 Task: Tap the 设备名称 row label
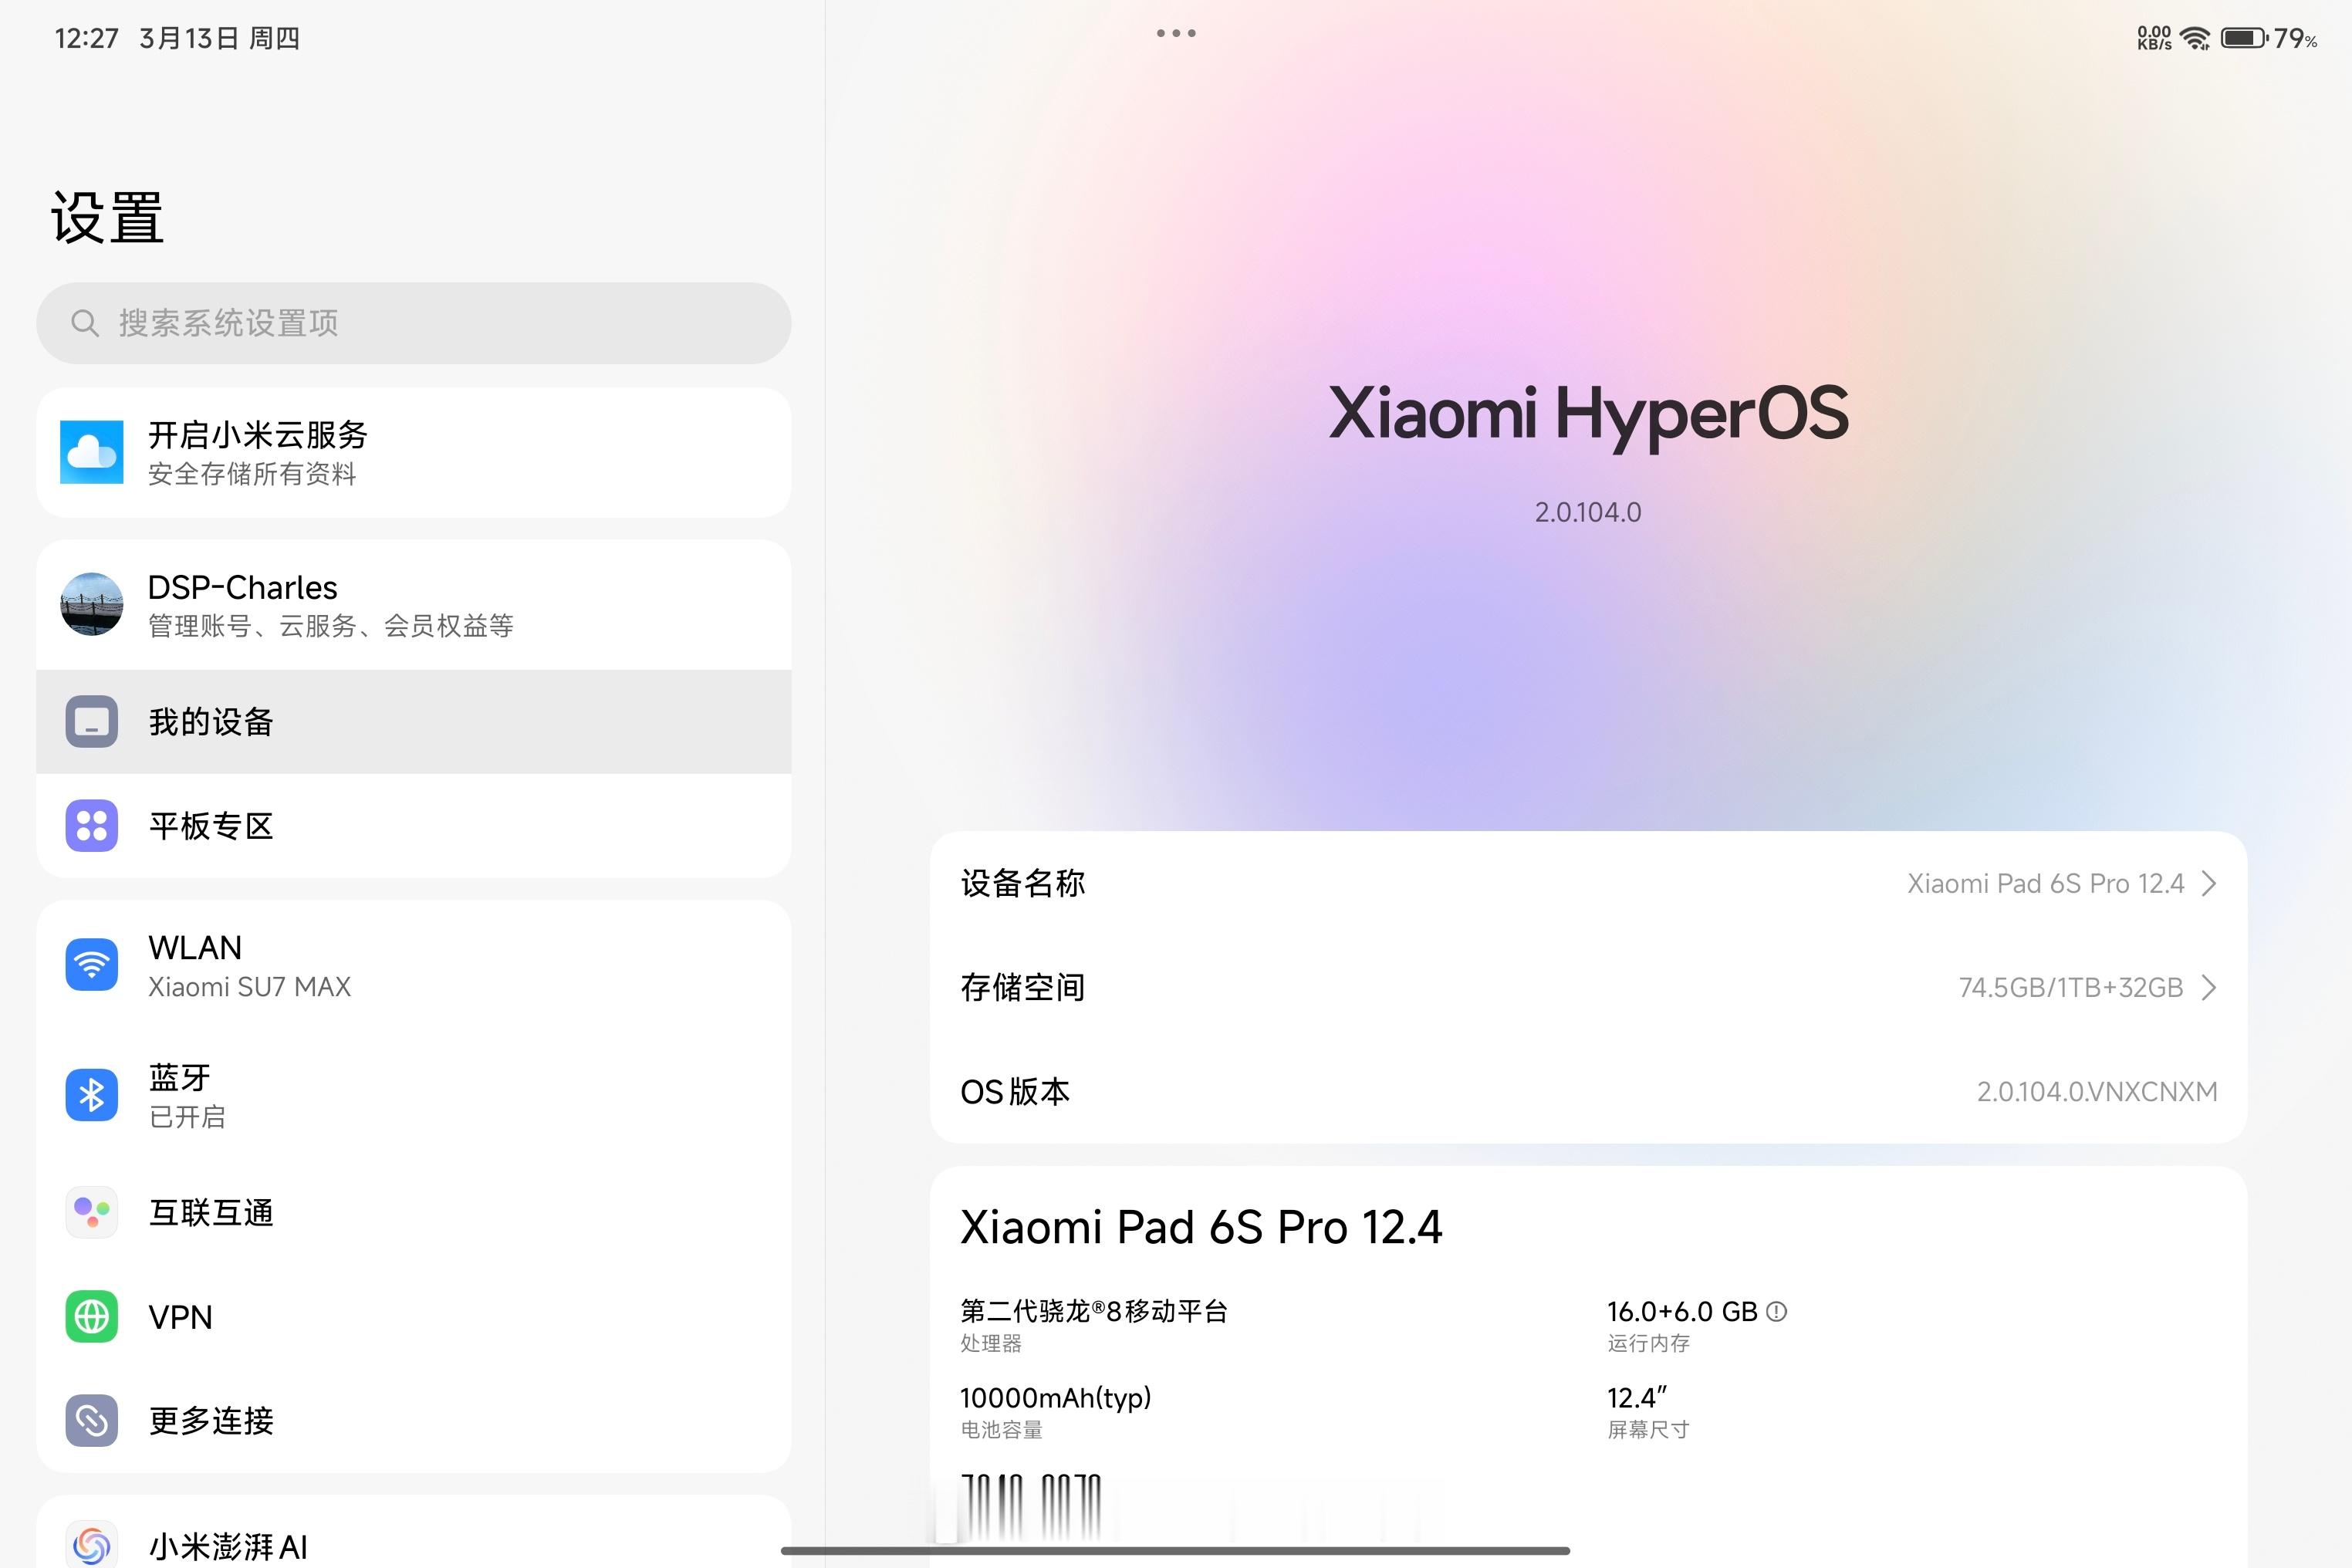coord(1022,883)
